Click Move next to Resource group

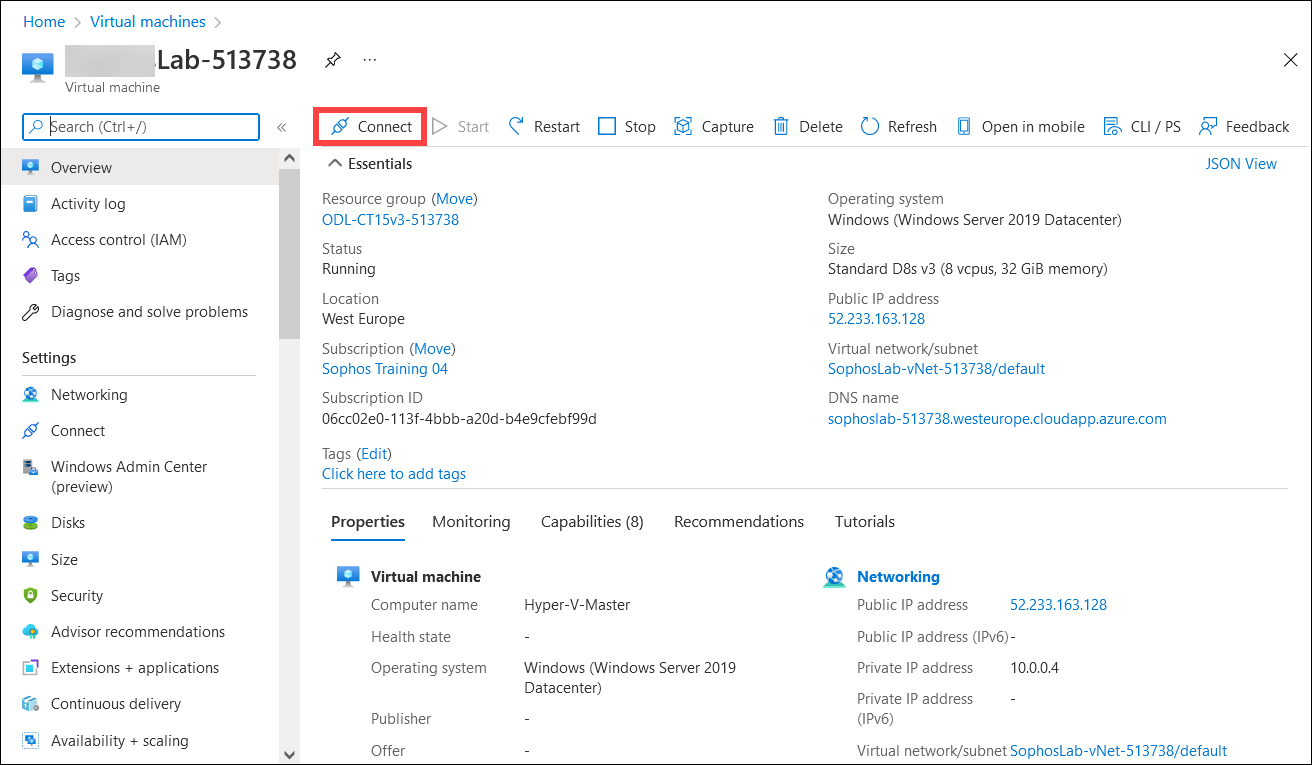456,199
